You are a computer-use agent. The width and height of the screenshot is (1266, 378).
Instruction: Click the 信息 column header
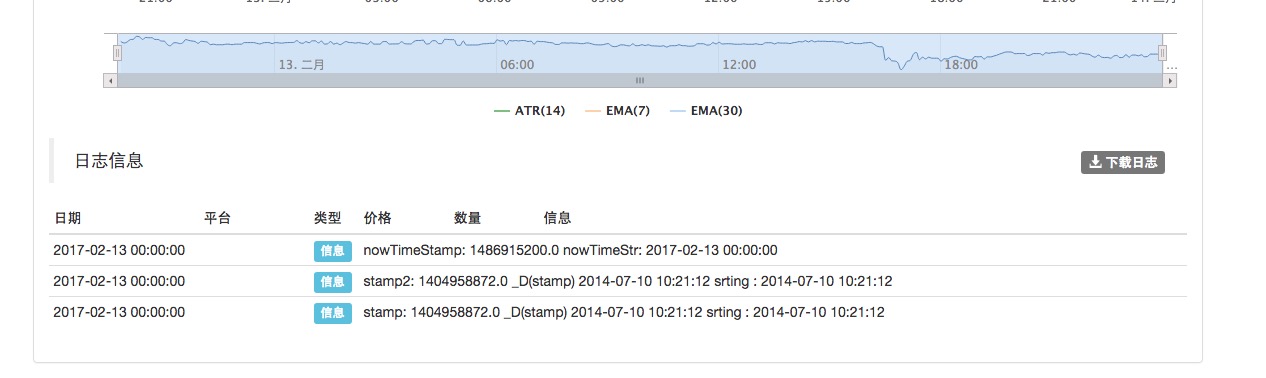pyautogui.click(x=557, y=218)
